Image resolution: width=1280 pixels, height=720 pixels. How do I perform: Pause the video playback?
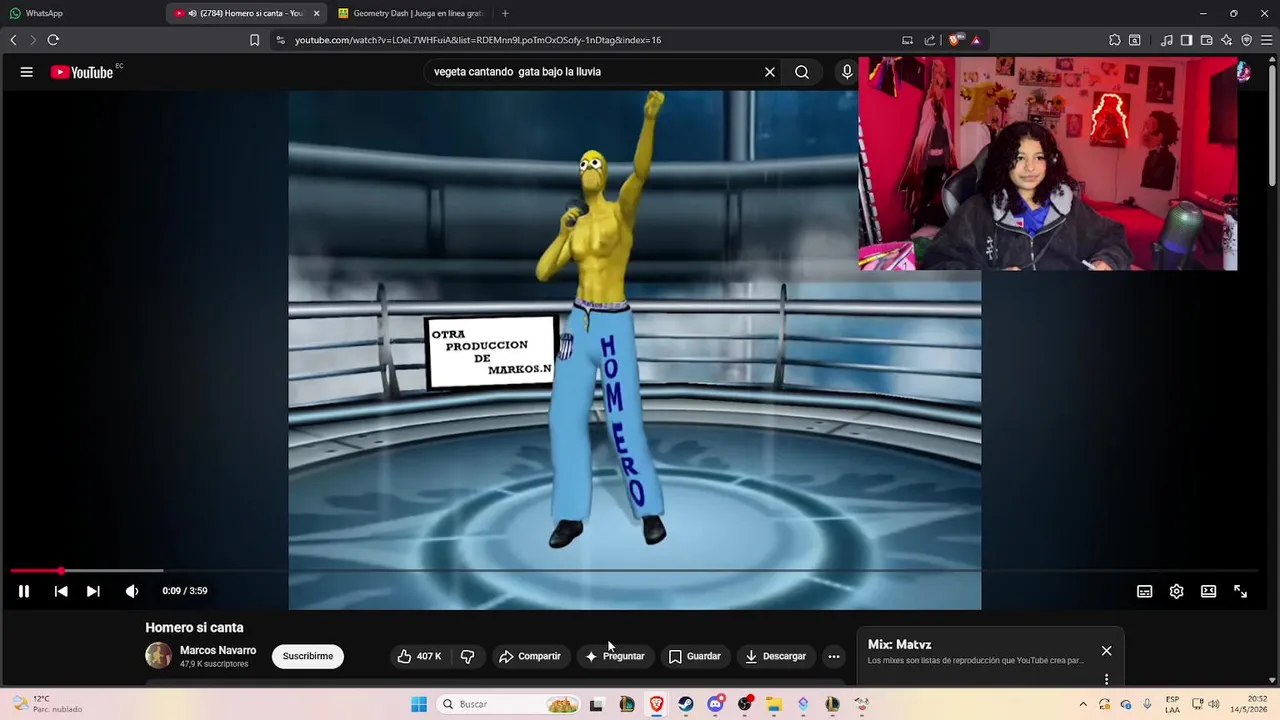pos(24,591)
